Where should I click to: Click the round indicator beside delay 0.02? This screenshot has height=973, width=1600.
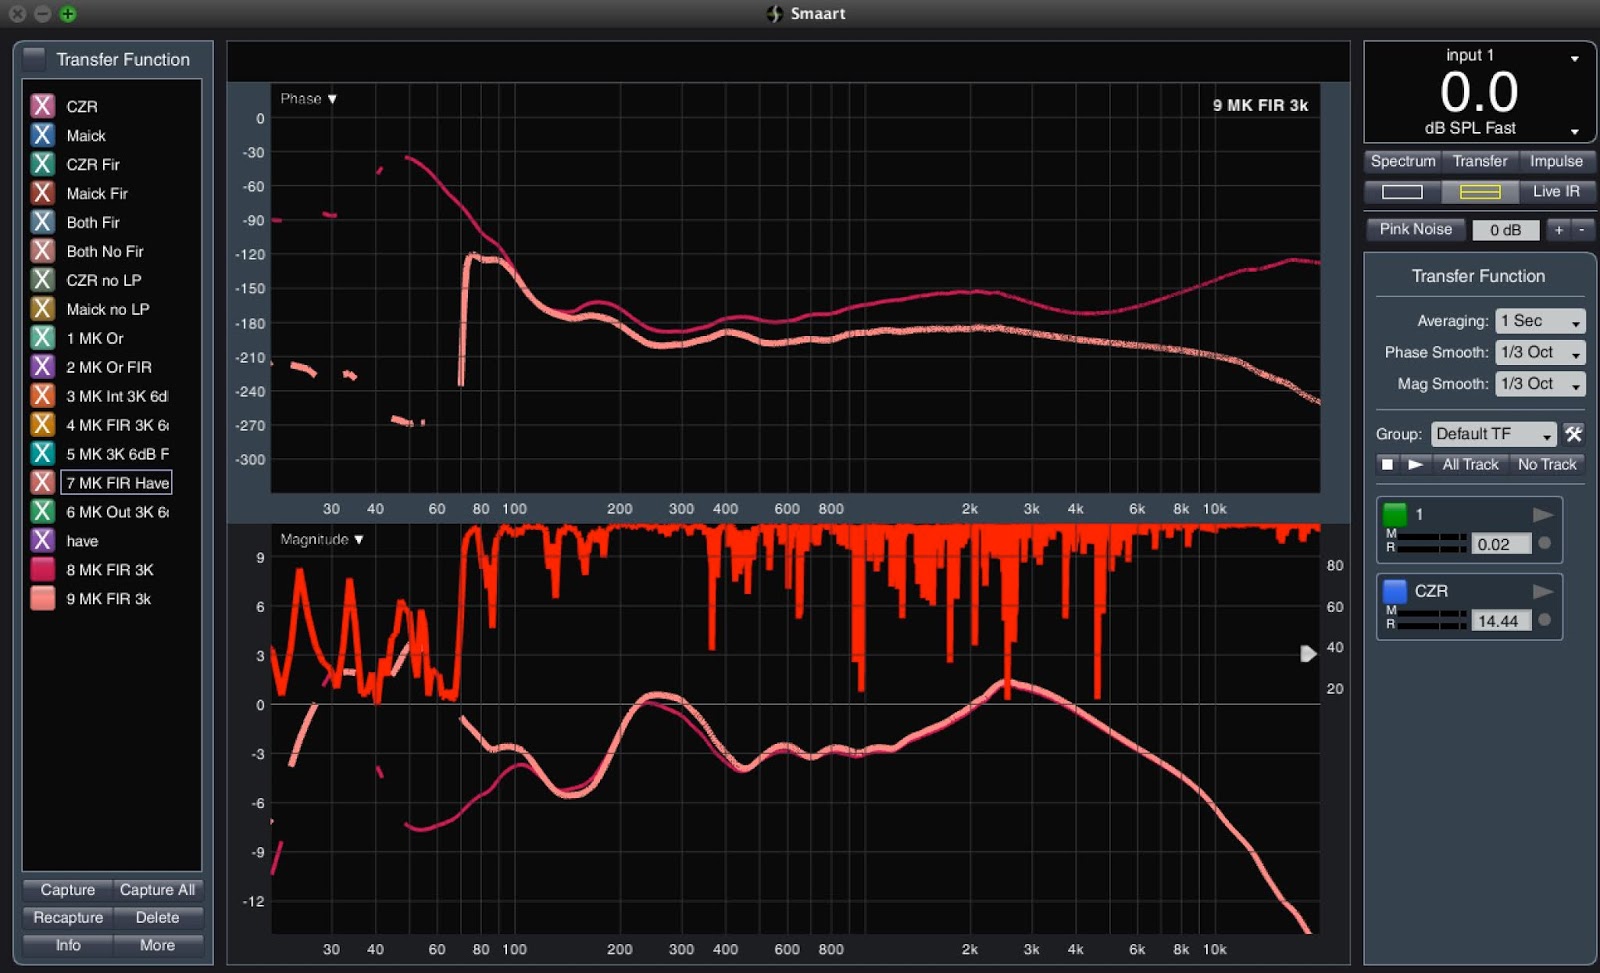pyautogui.click(x=1545, y=543)
